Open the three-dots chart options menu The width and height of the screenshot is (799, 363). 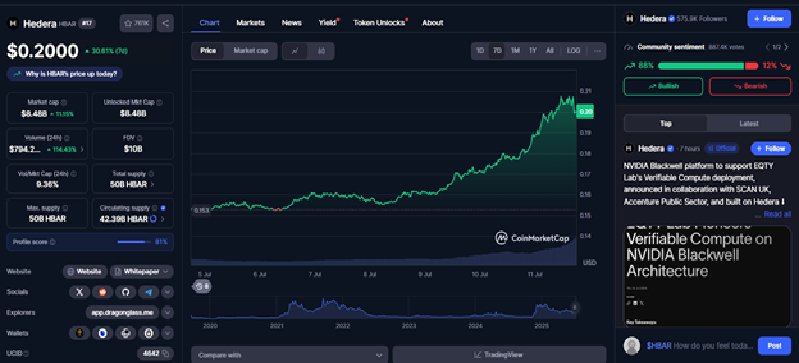[x=597, y=51]
